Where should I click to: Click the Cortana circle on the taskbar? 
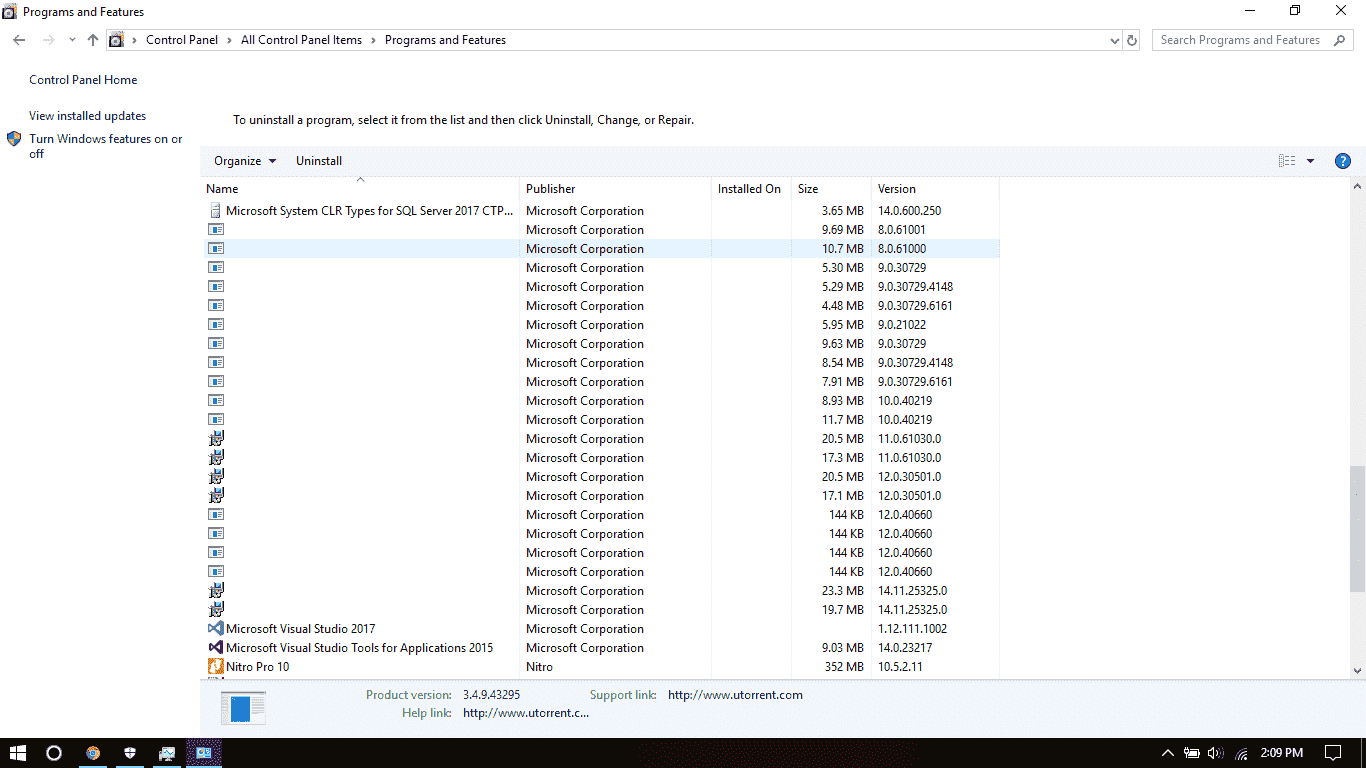tap(54, 753)
